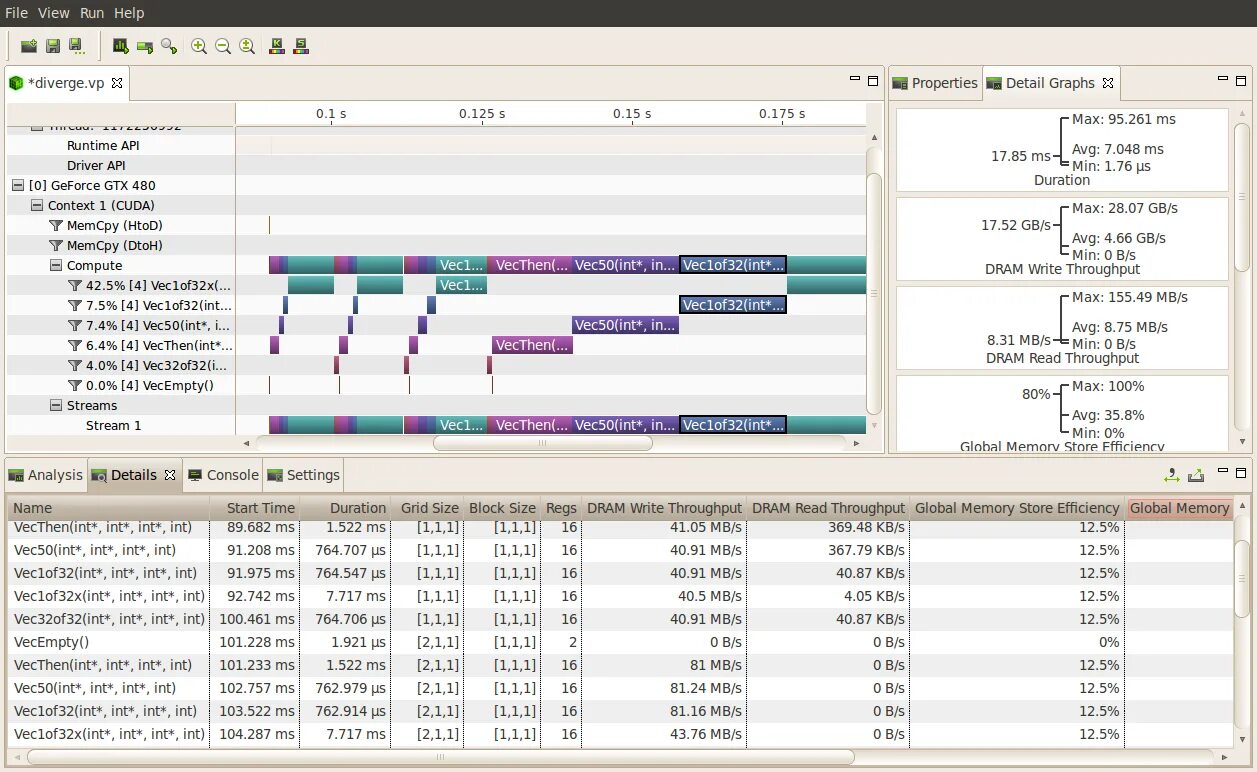Open the View menu

click(x=54, y=13)
